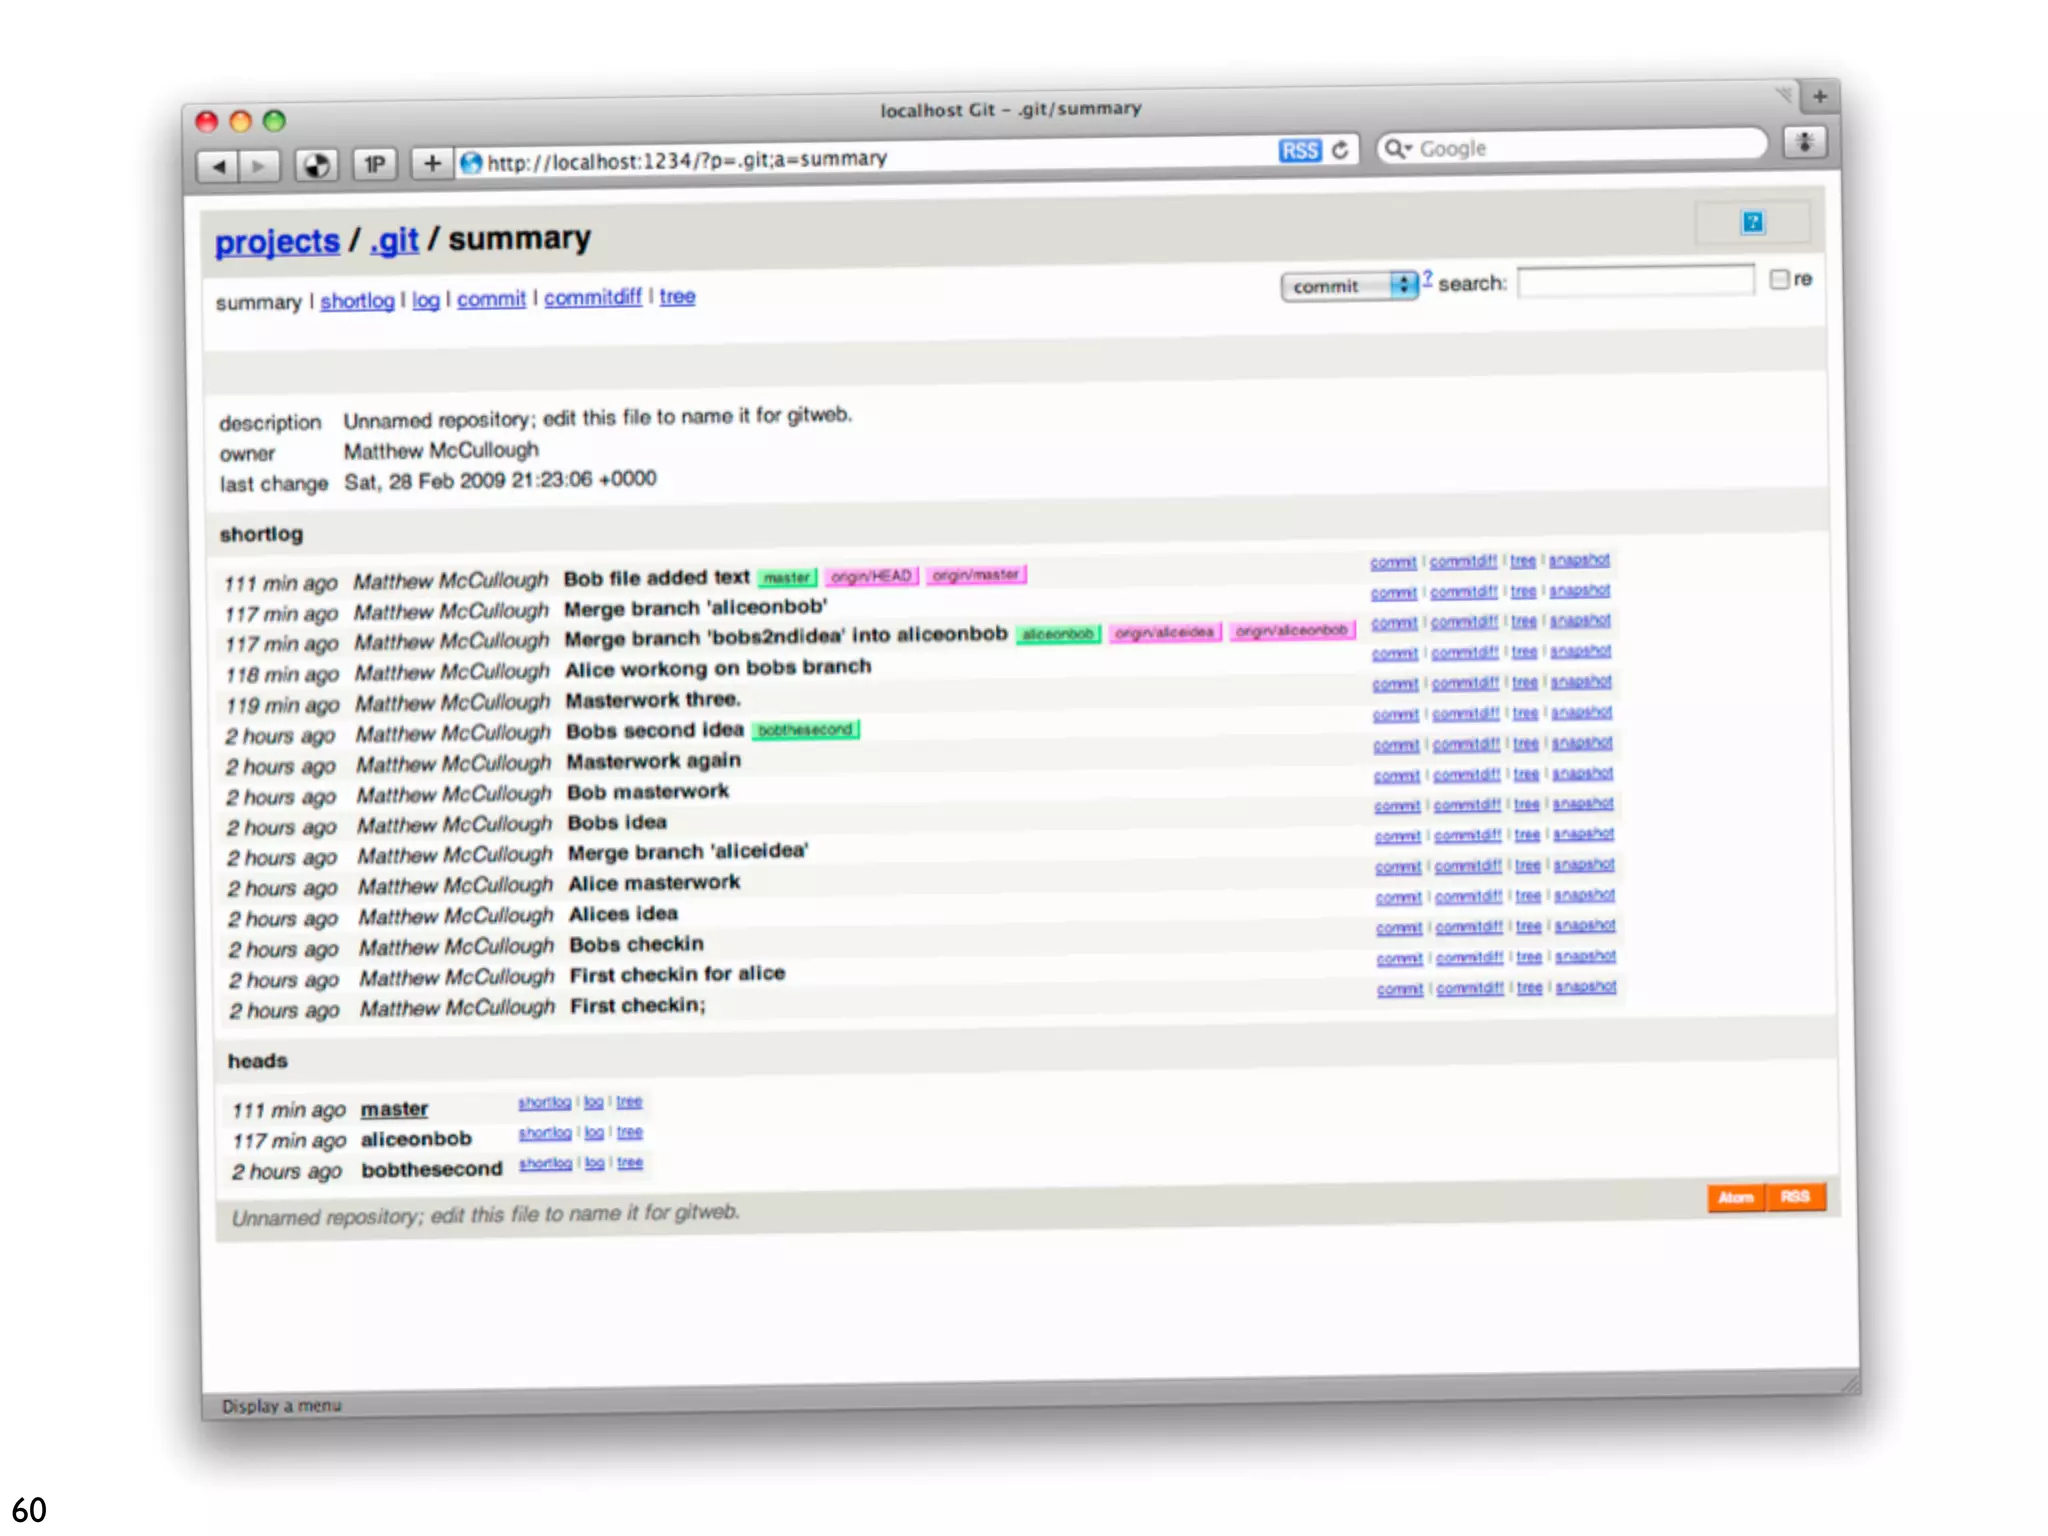Open the commit search type dropdown
This screenshot has height=1536, width=2048.
point(1350,286)
